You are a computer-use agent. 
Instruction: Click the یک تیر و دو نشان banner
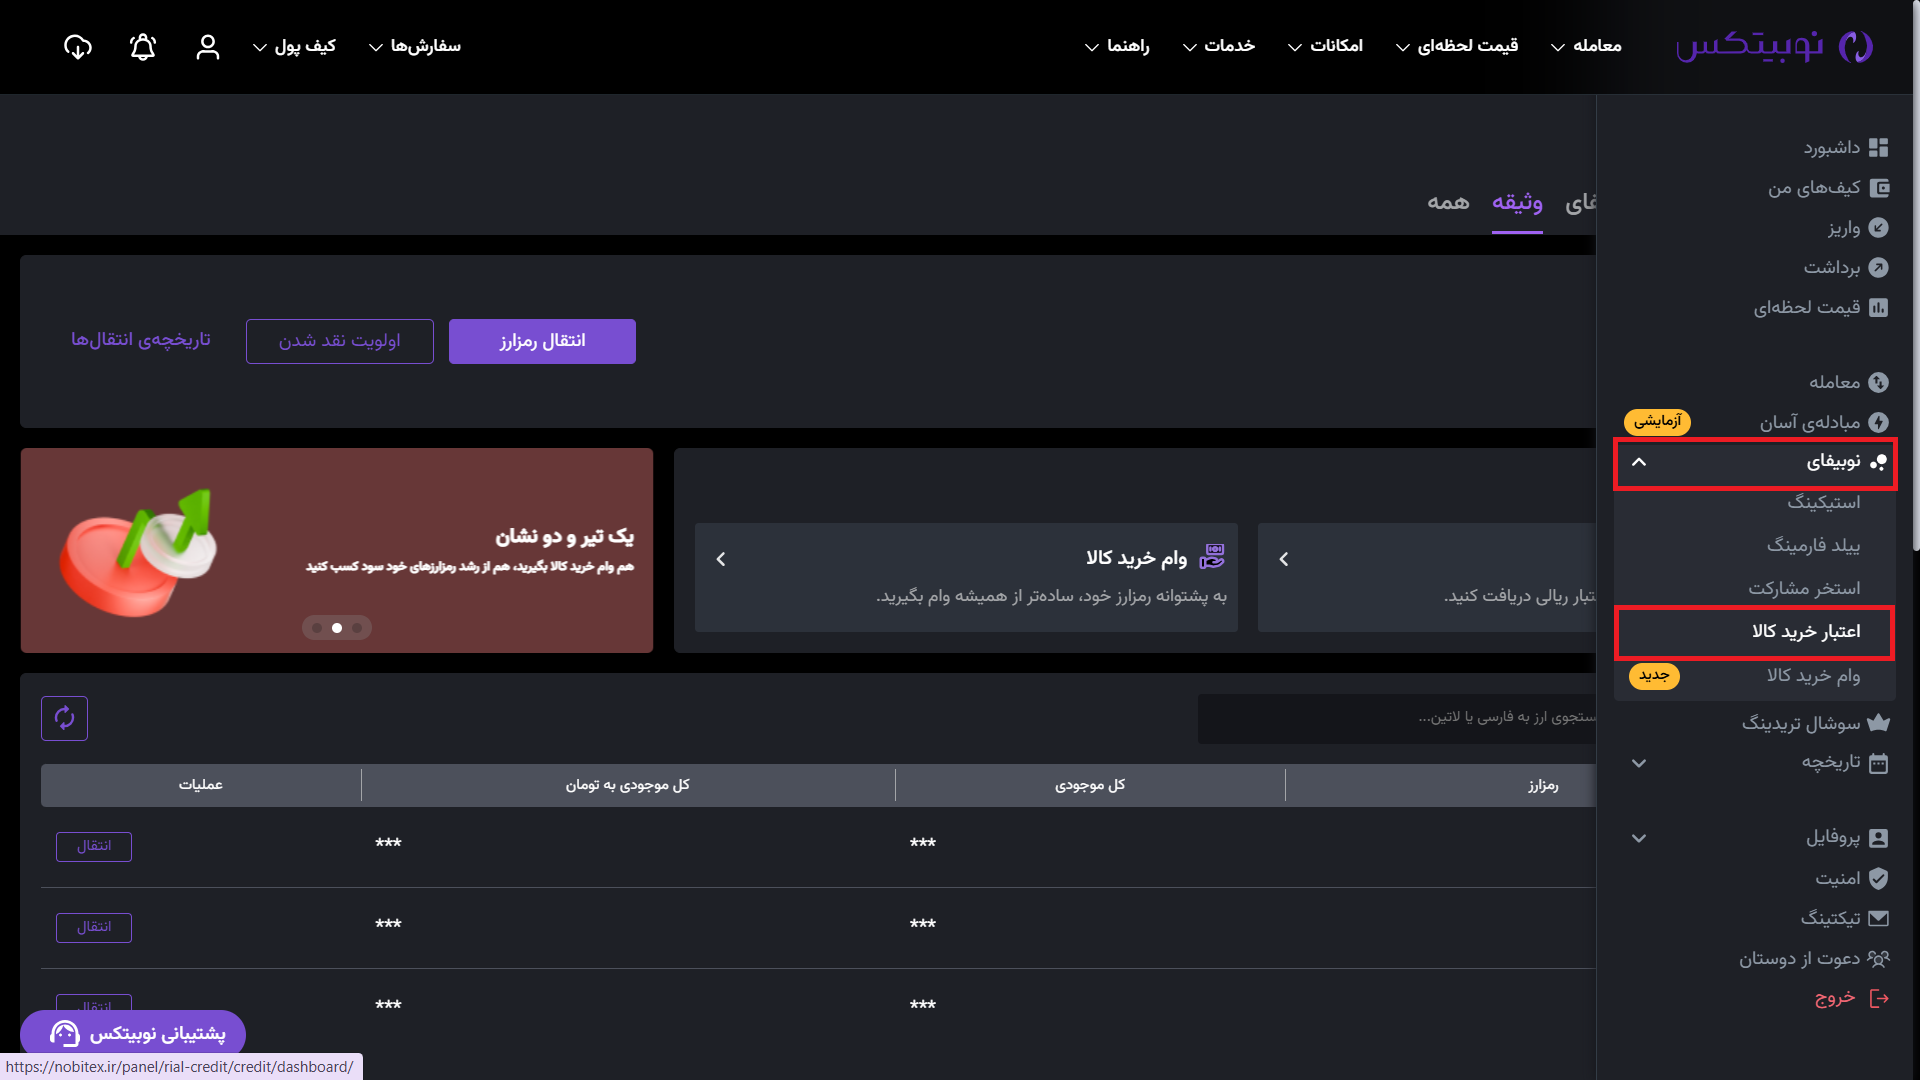click(337, 550)
